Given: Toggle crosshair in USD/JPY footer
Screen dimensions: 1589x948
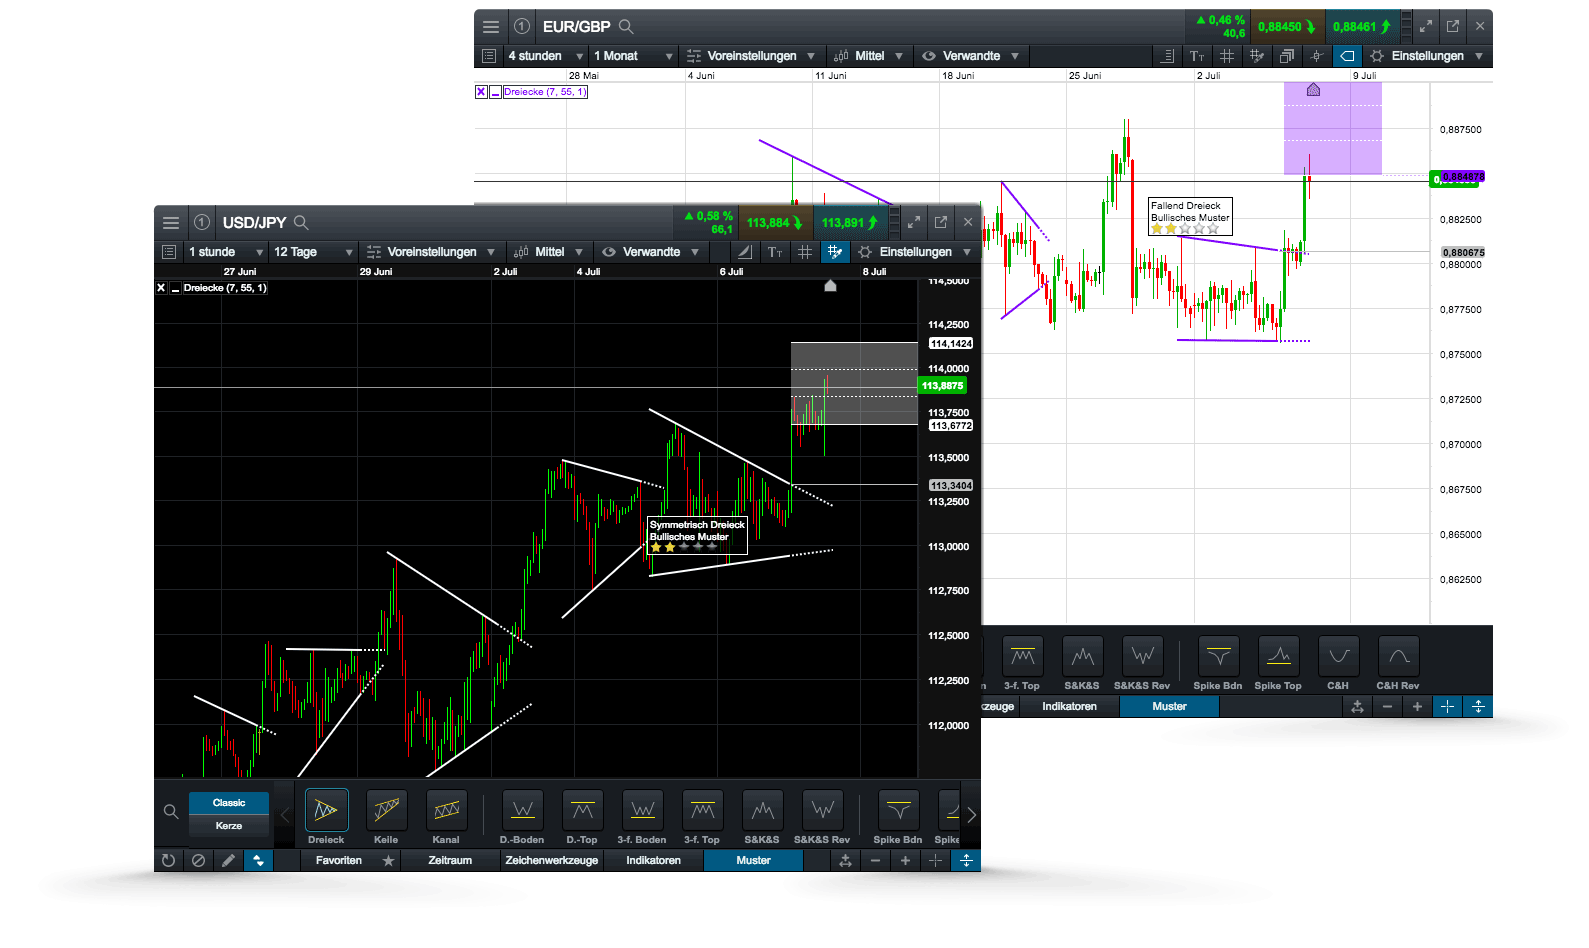Looking at the screenshot, I should pyautogui.click(x=935, y=860).
